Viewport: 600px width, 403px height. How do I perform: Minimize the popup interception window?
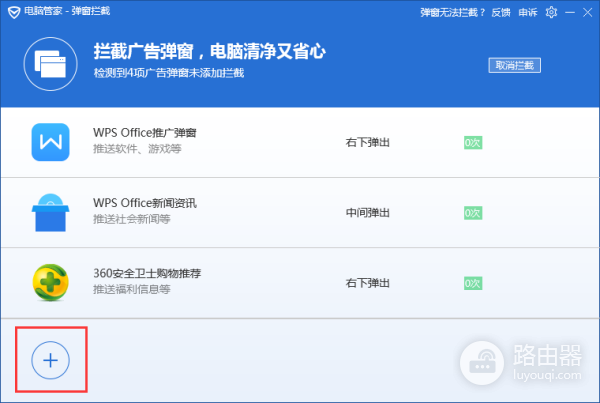coord(570,13)
